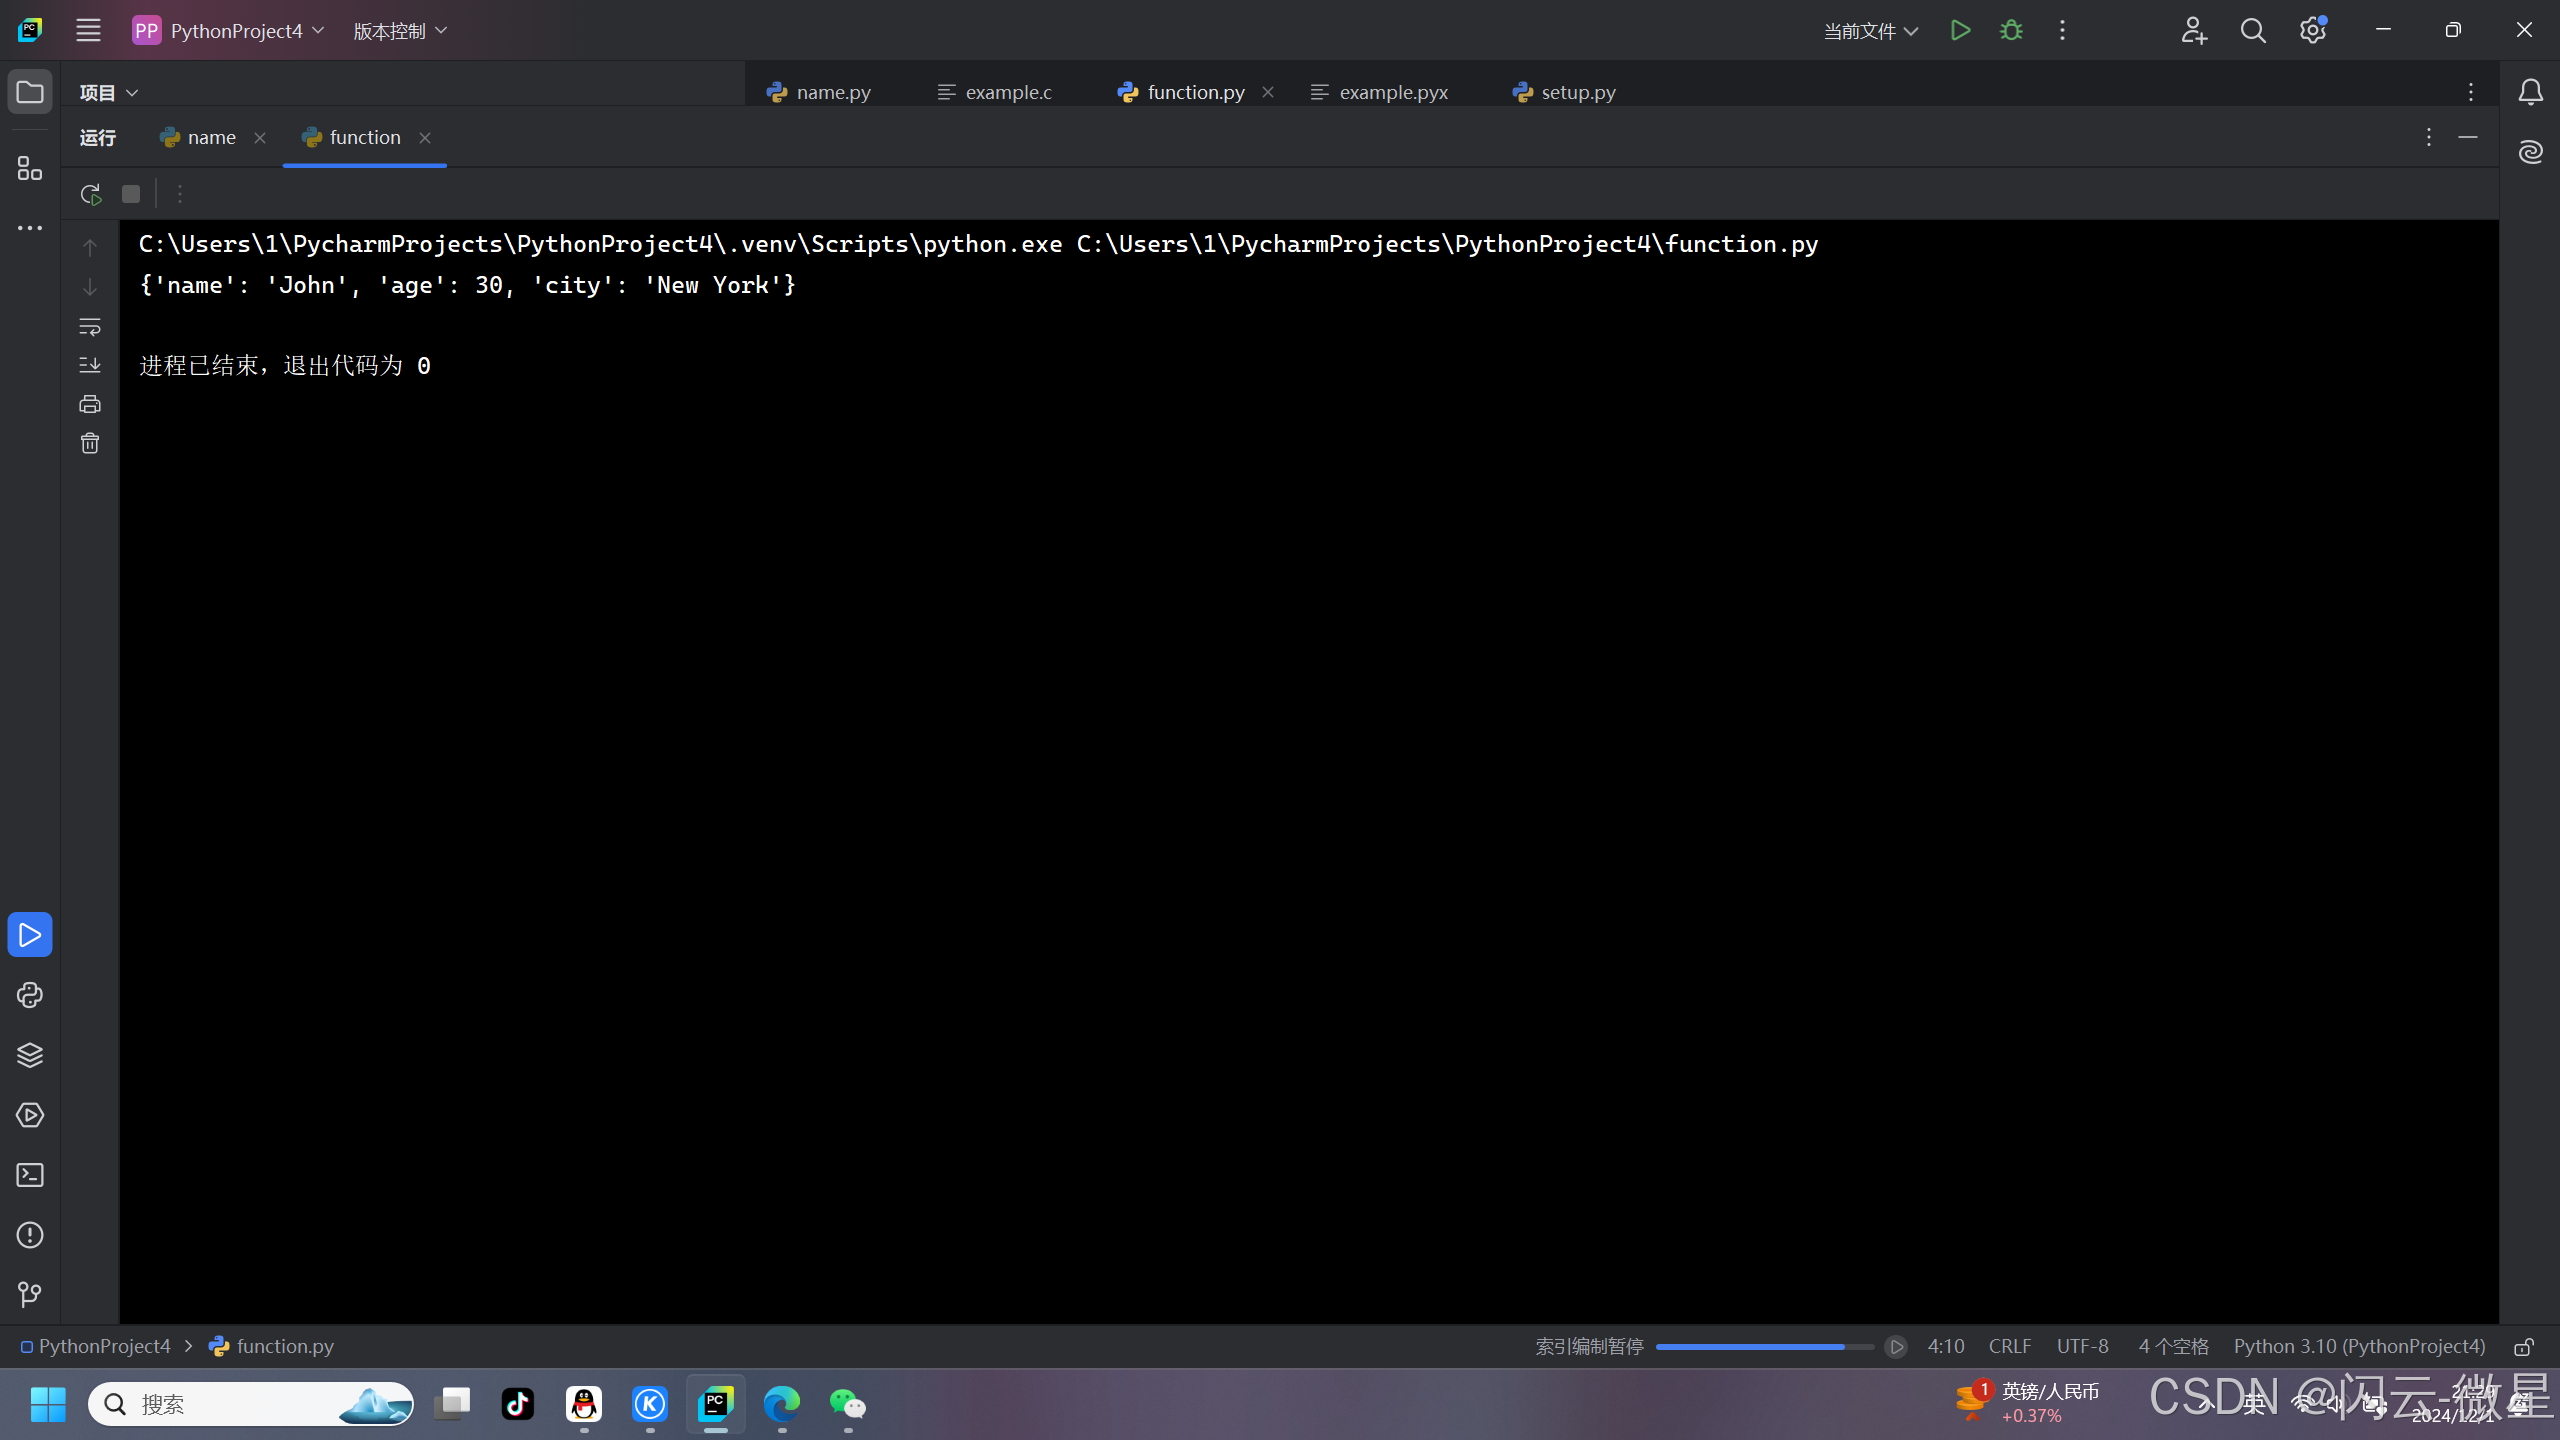The width and height of the screenshot is (2560, 1440).
Task: Open the Services tool window
Action: point(30,1115)
